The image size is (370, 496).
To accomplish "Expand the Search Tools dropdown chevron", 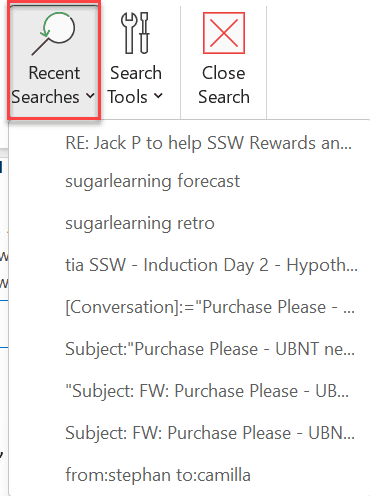I will [158, 96].
